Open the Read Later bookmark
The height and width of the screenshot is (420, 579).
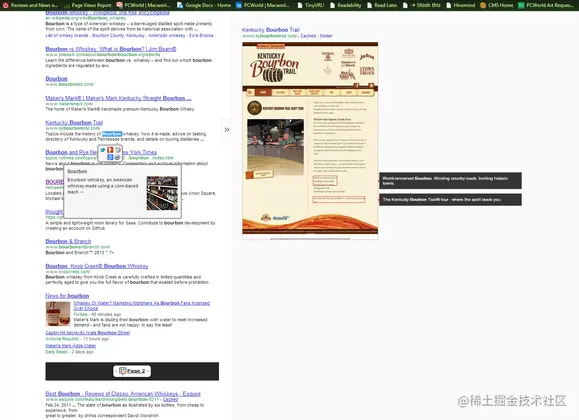[382, 5]
